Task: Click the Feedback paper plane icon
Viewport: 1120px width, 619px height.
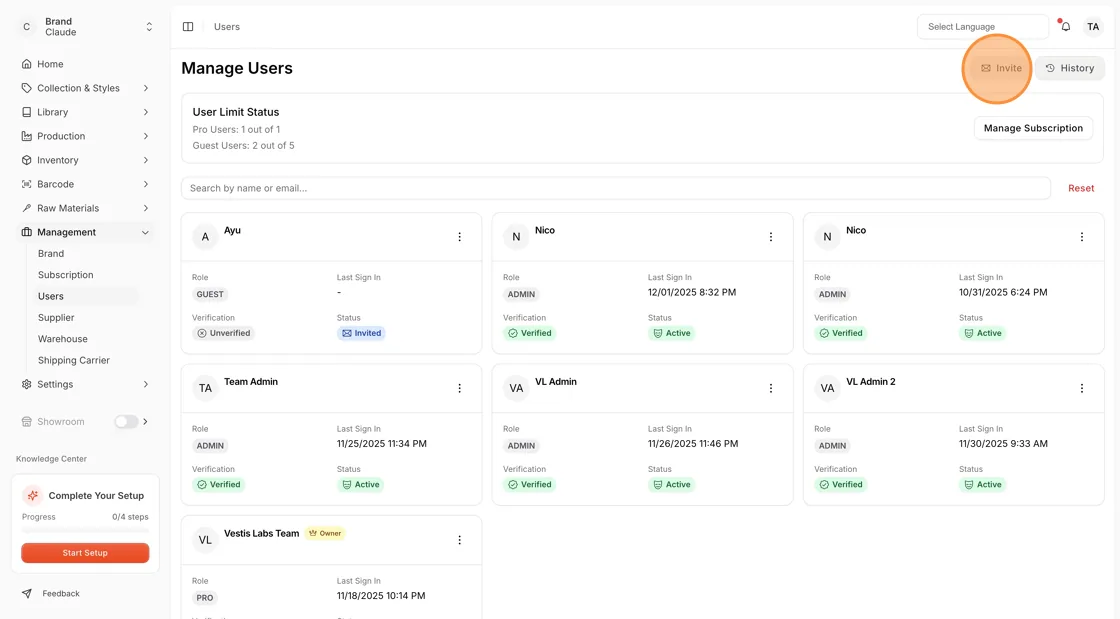Action: [26, 593]
